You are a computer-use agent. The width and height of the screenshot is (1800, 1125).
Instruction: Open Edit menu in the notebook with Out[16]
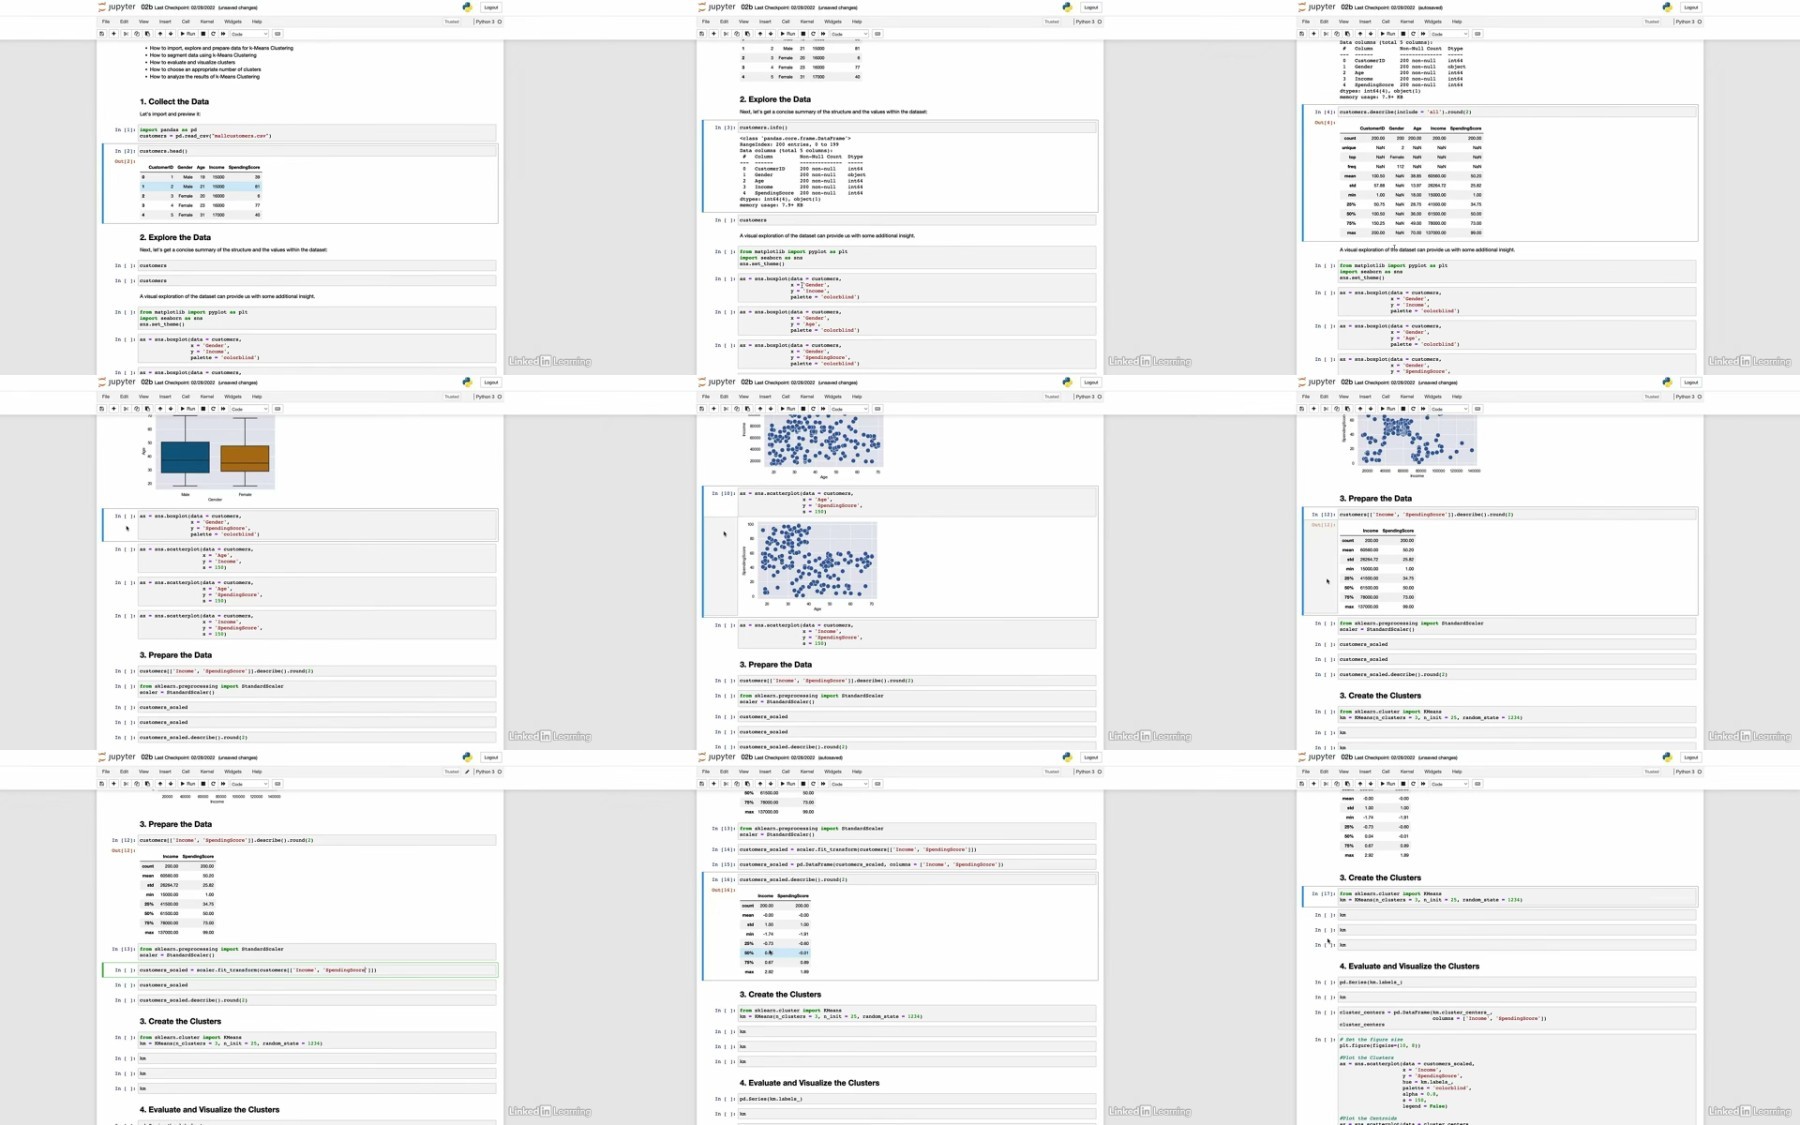click(x=724, y=771)
